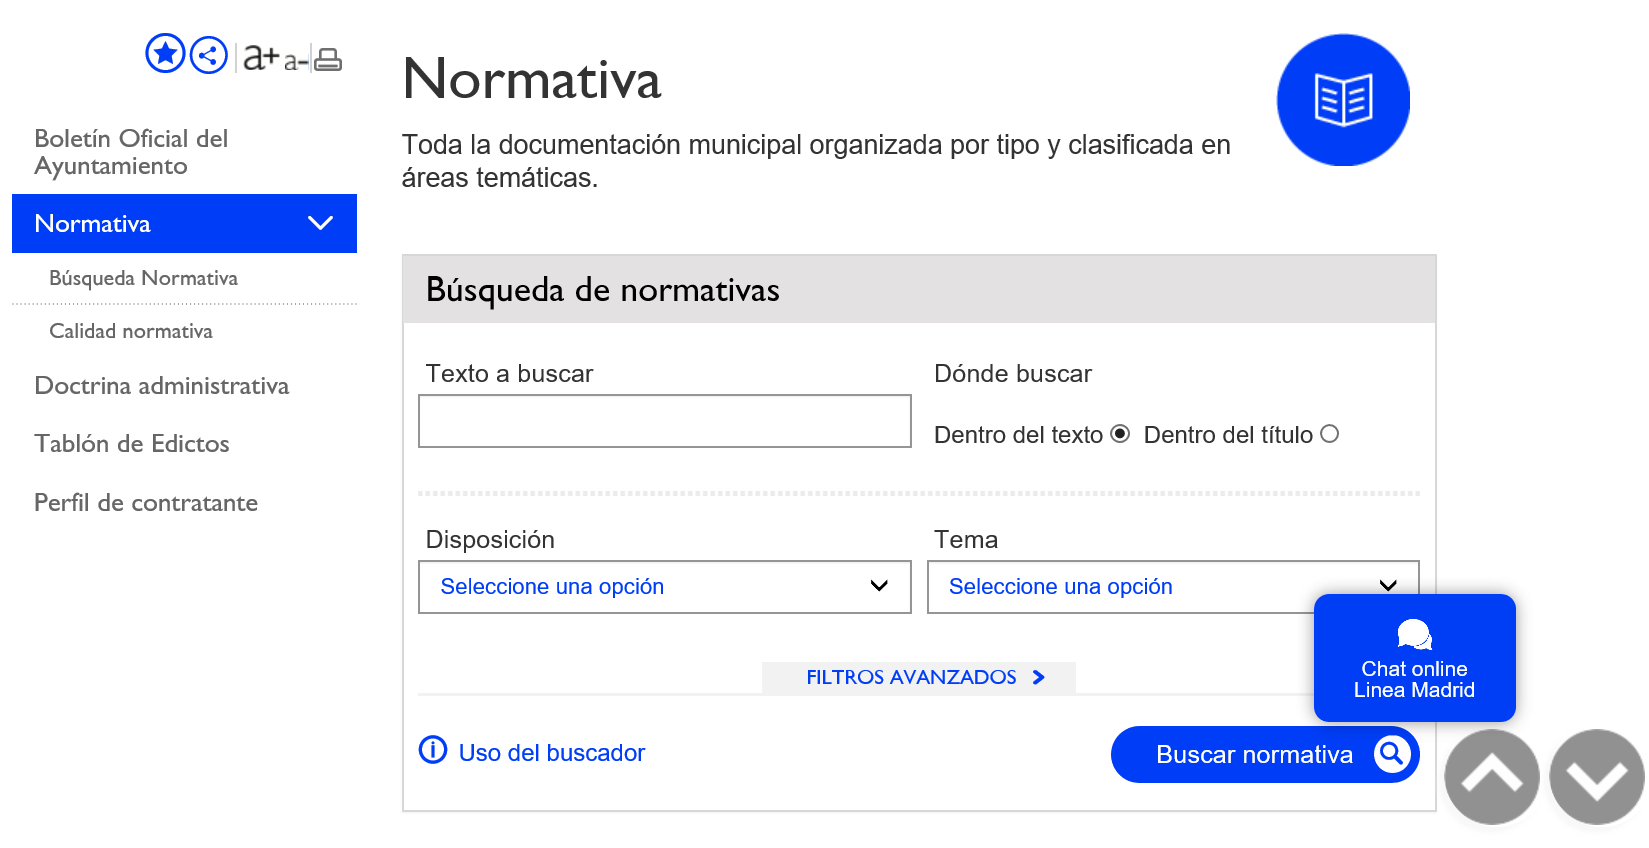Open the Chat online Linea Madrid widget
This screenshot has width=1649, height=848.
pyautogui.click(x=1414, y=658)
